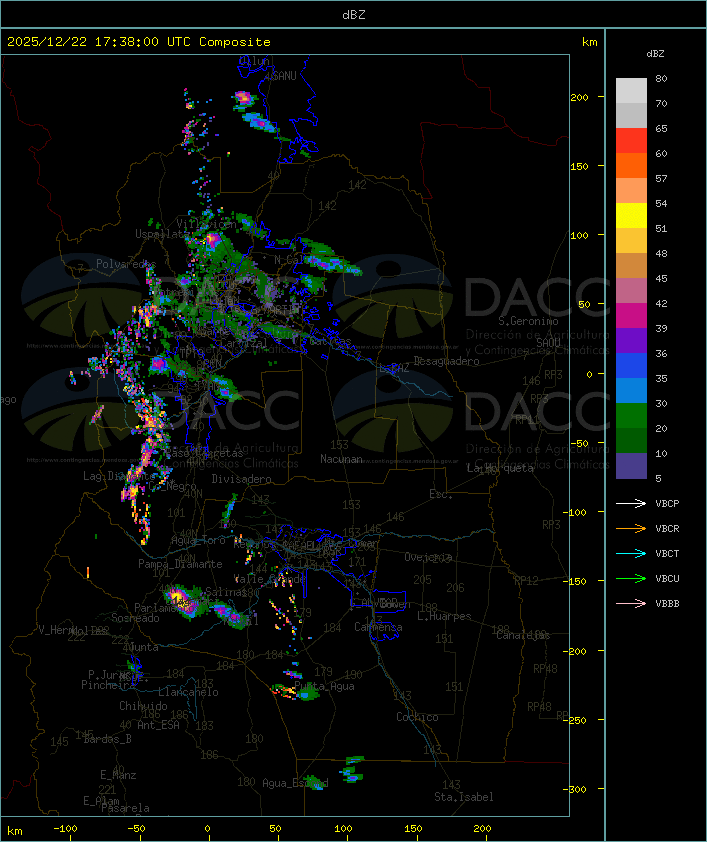This screenshot has width=707, height=842.
Task: Select the light blue 30-35 dBZ swatch
Action: click(x=631, y=390)
